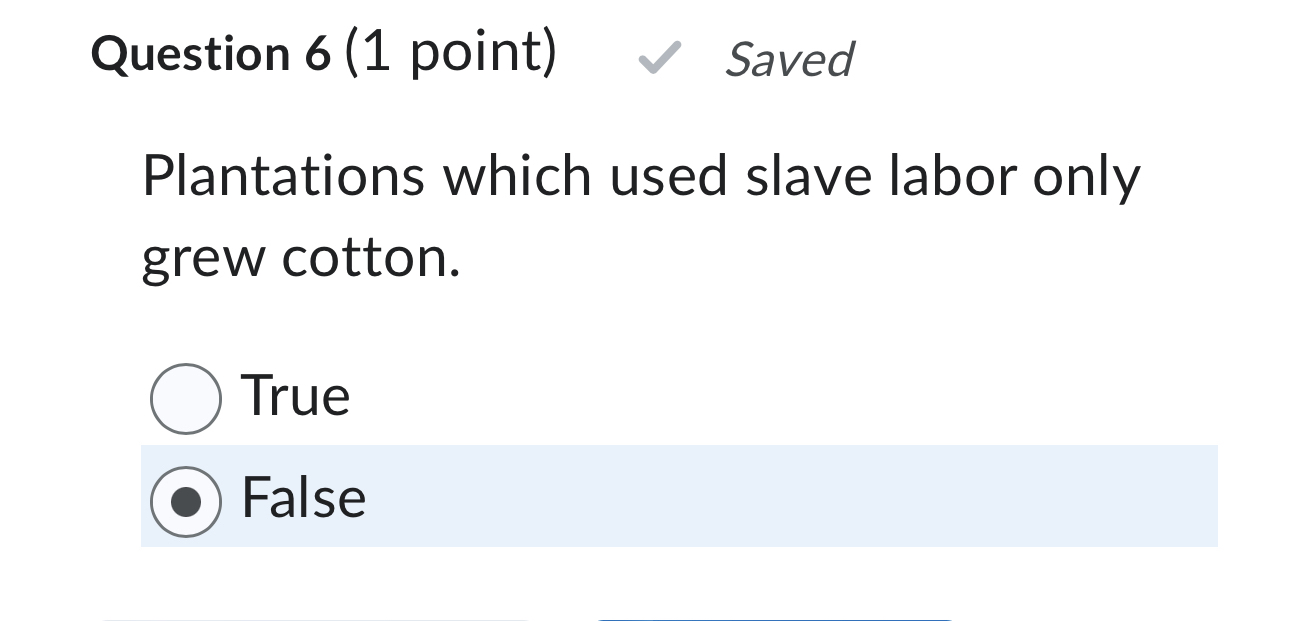
Task: Click the italic Saved text
Action: point(789,60)
